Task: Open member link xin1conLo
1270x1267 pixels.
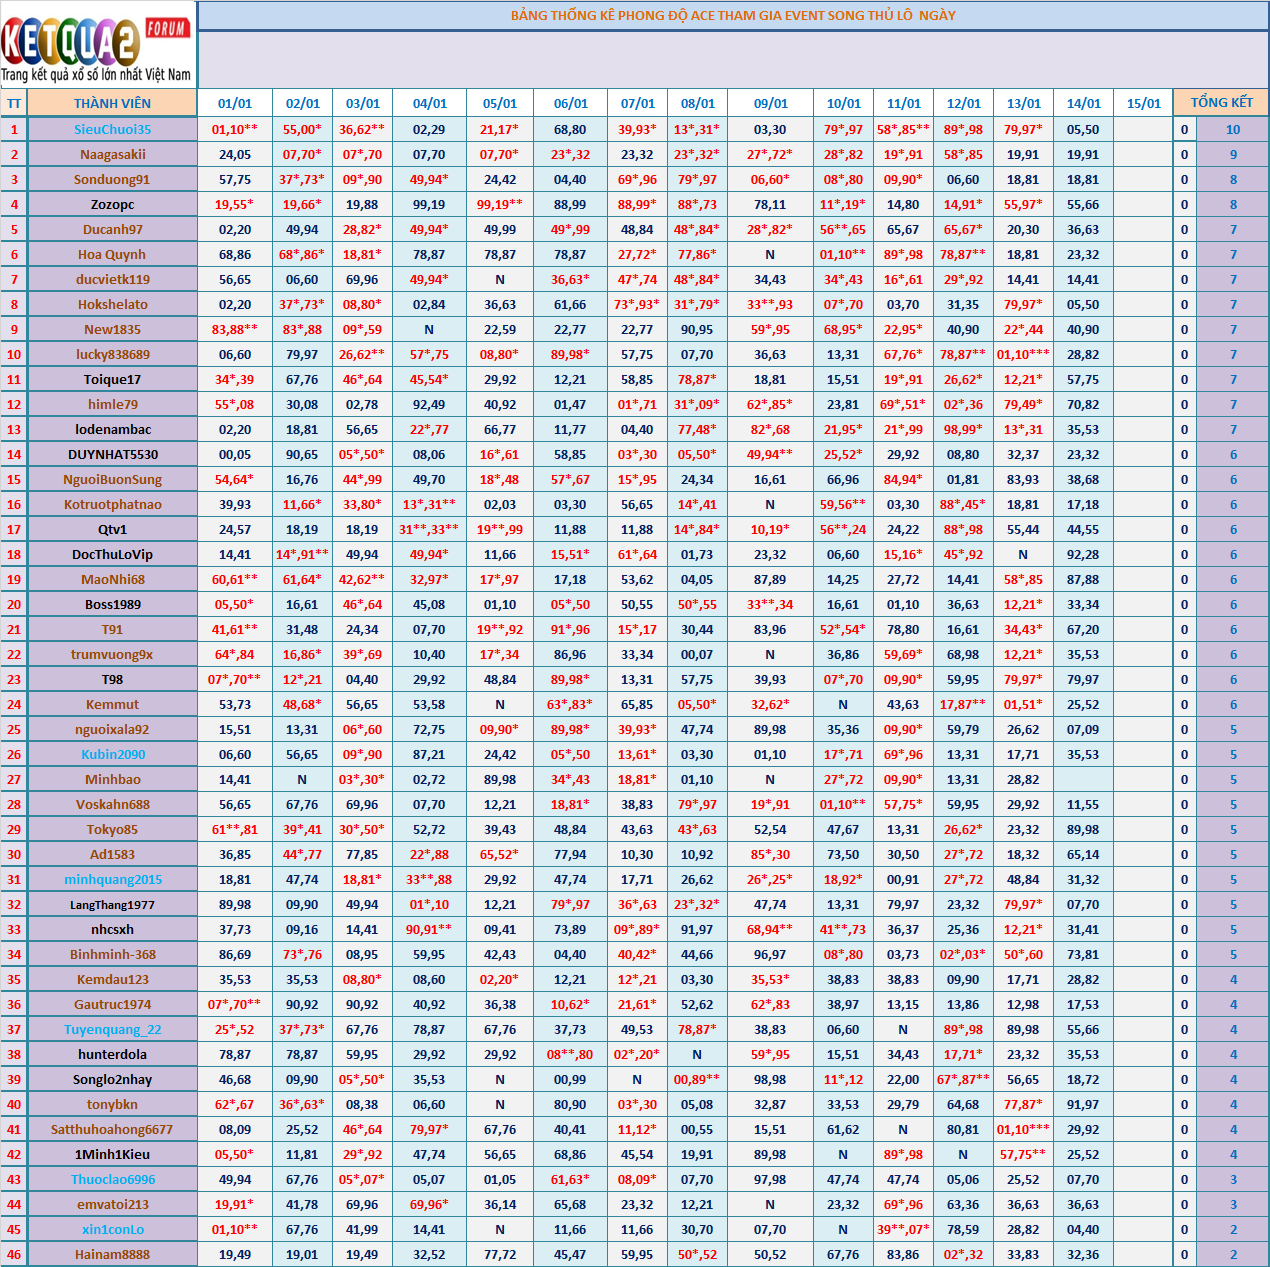Action: 112,1229
